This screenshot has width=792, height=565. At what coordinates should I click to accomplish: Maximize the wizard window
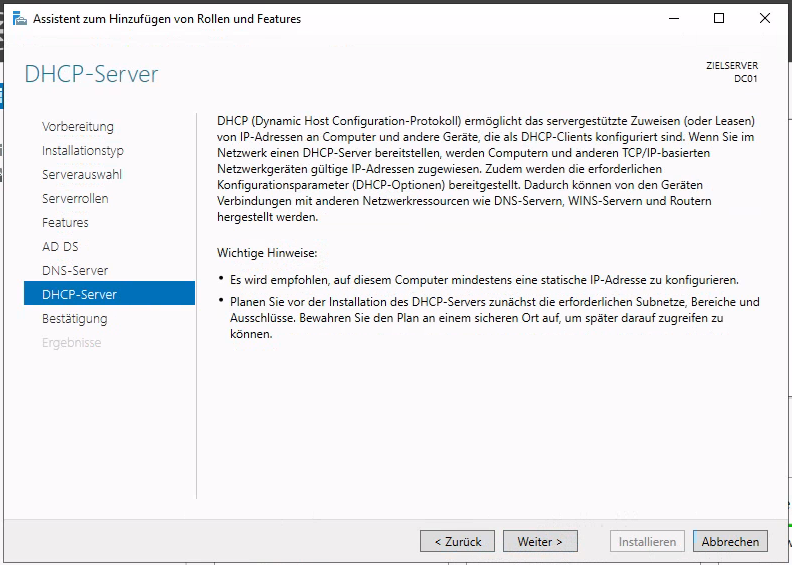(x=719, y=19)
